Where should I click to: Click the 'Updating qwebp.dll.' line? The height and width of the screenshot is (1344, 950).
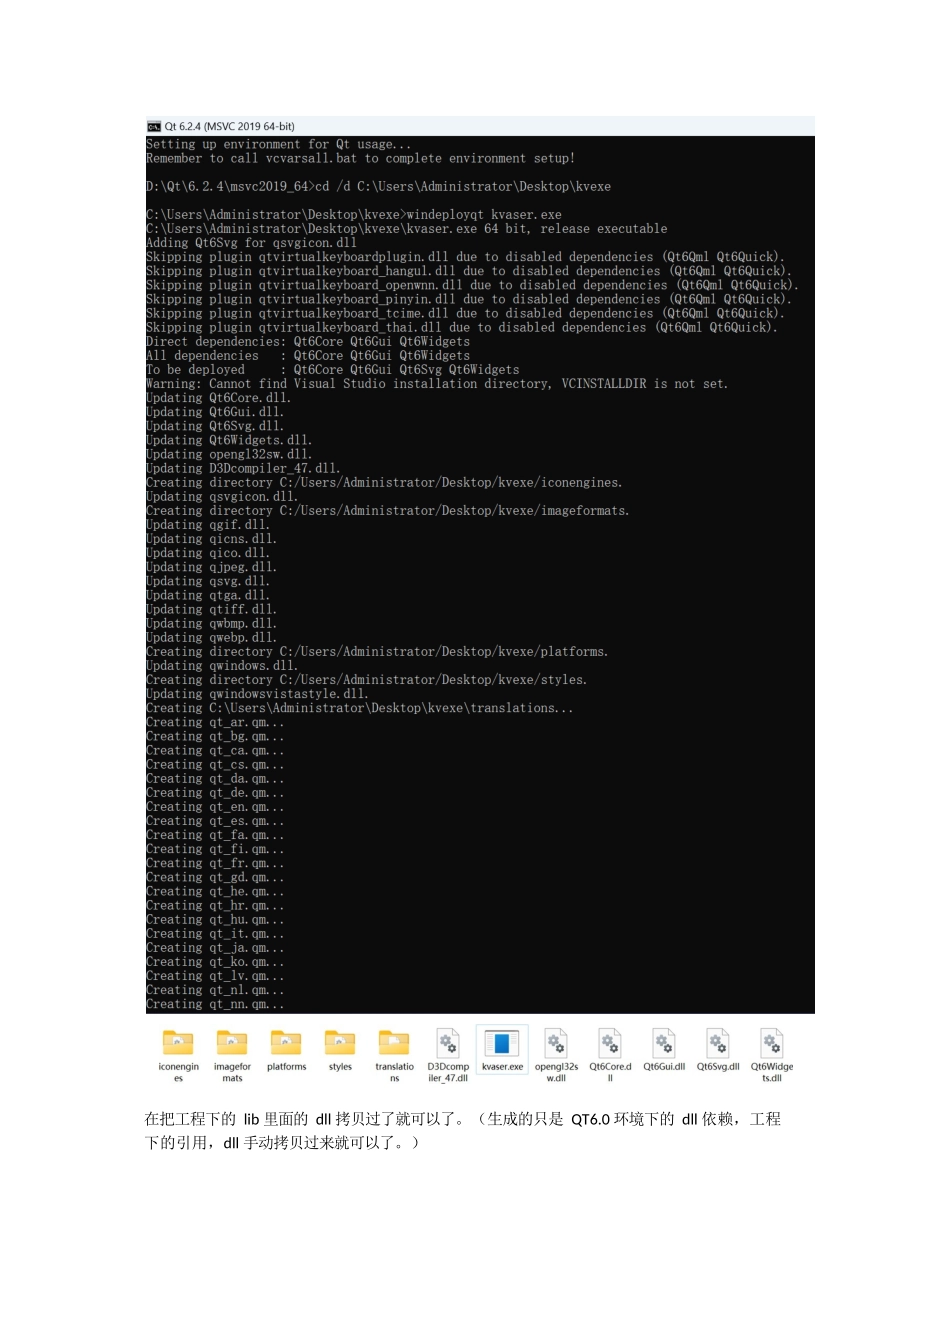coord(212,638)
